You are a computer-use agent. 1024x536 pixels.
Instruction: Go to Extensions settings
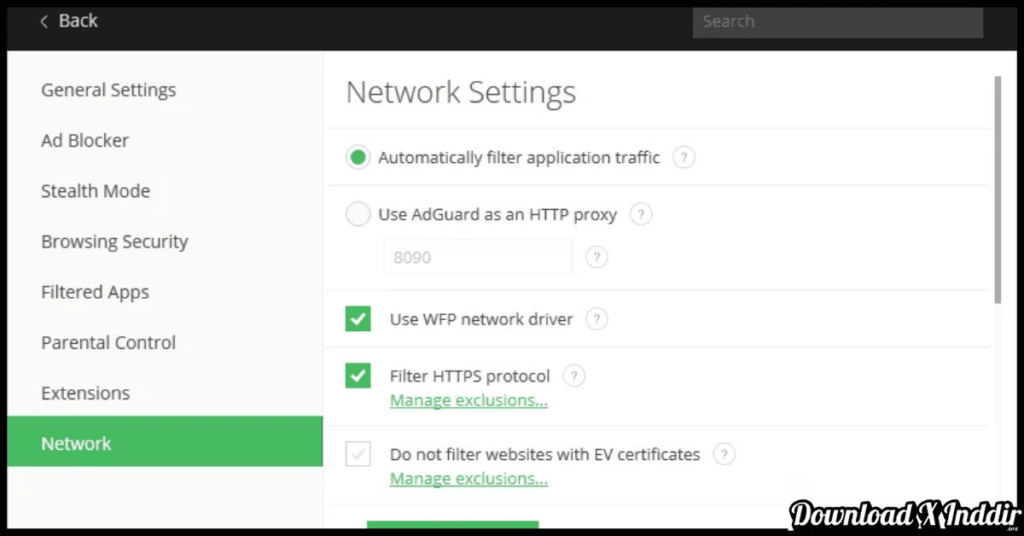pyautogui.click(x=86, y=393)
